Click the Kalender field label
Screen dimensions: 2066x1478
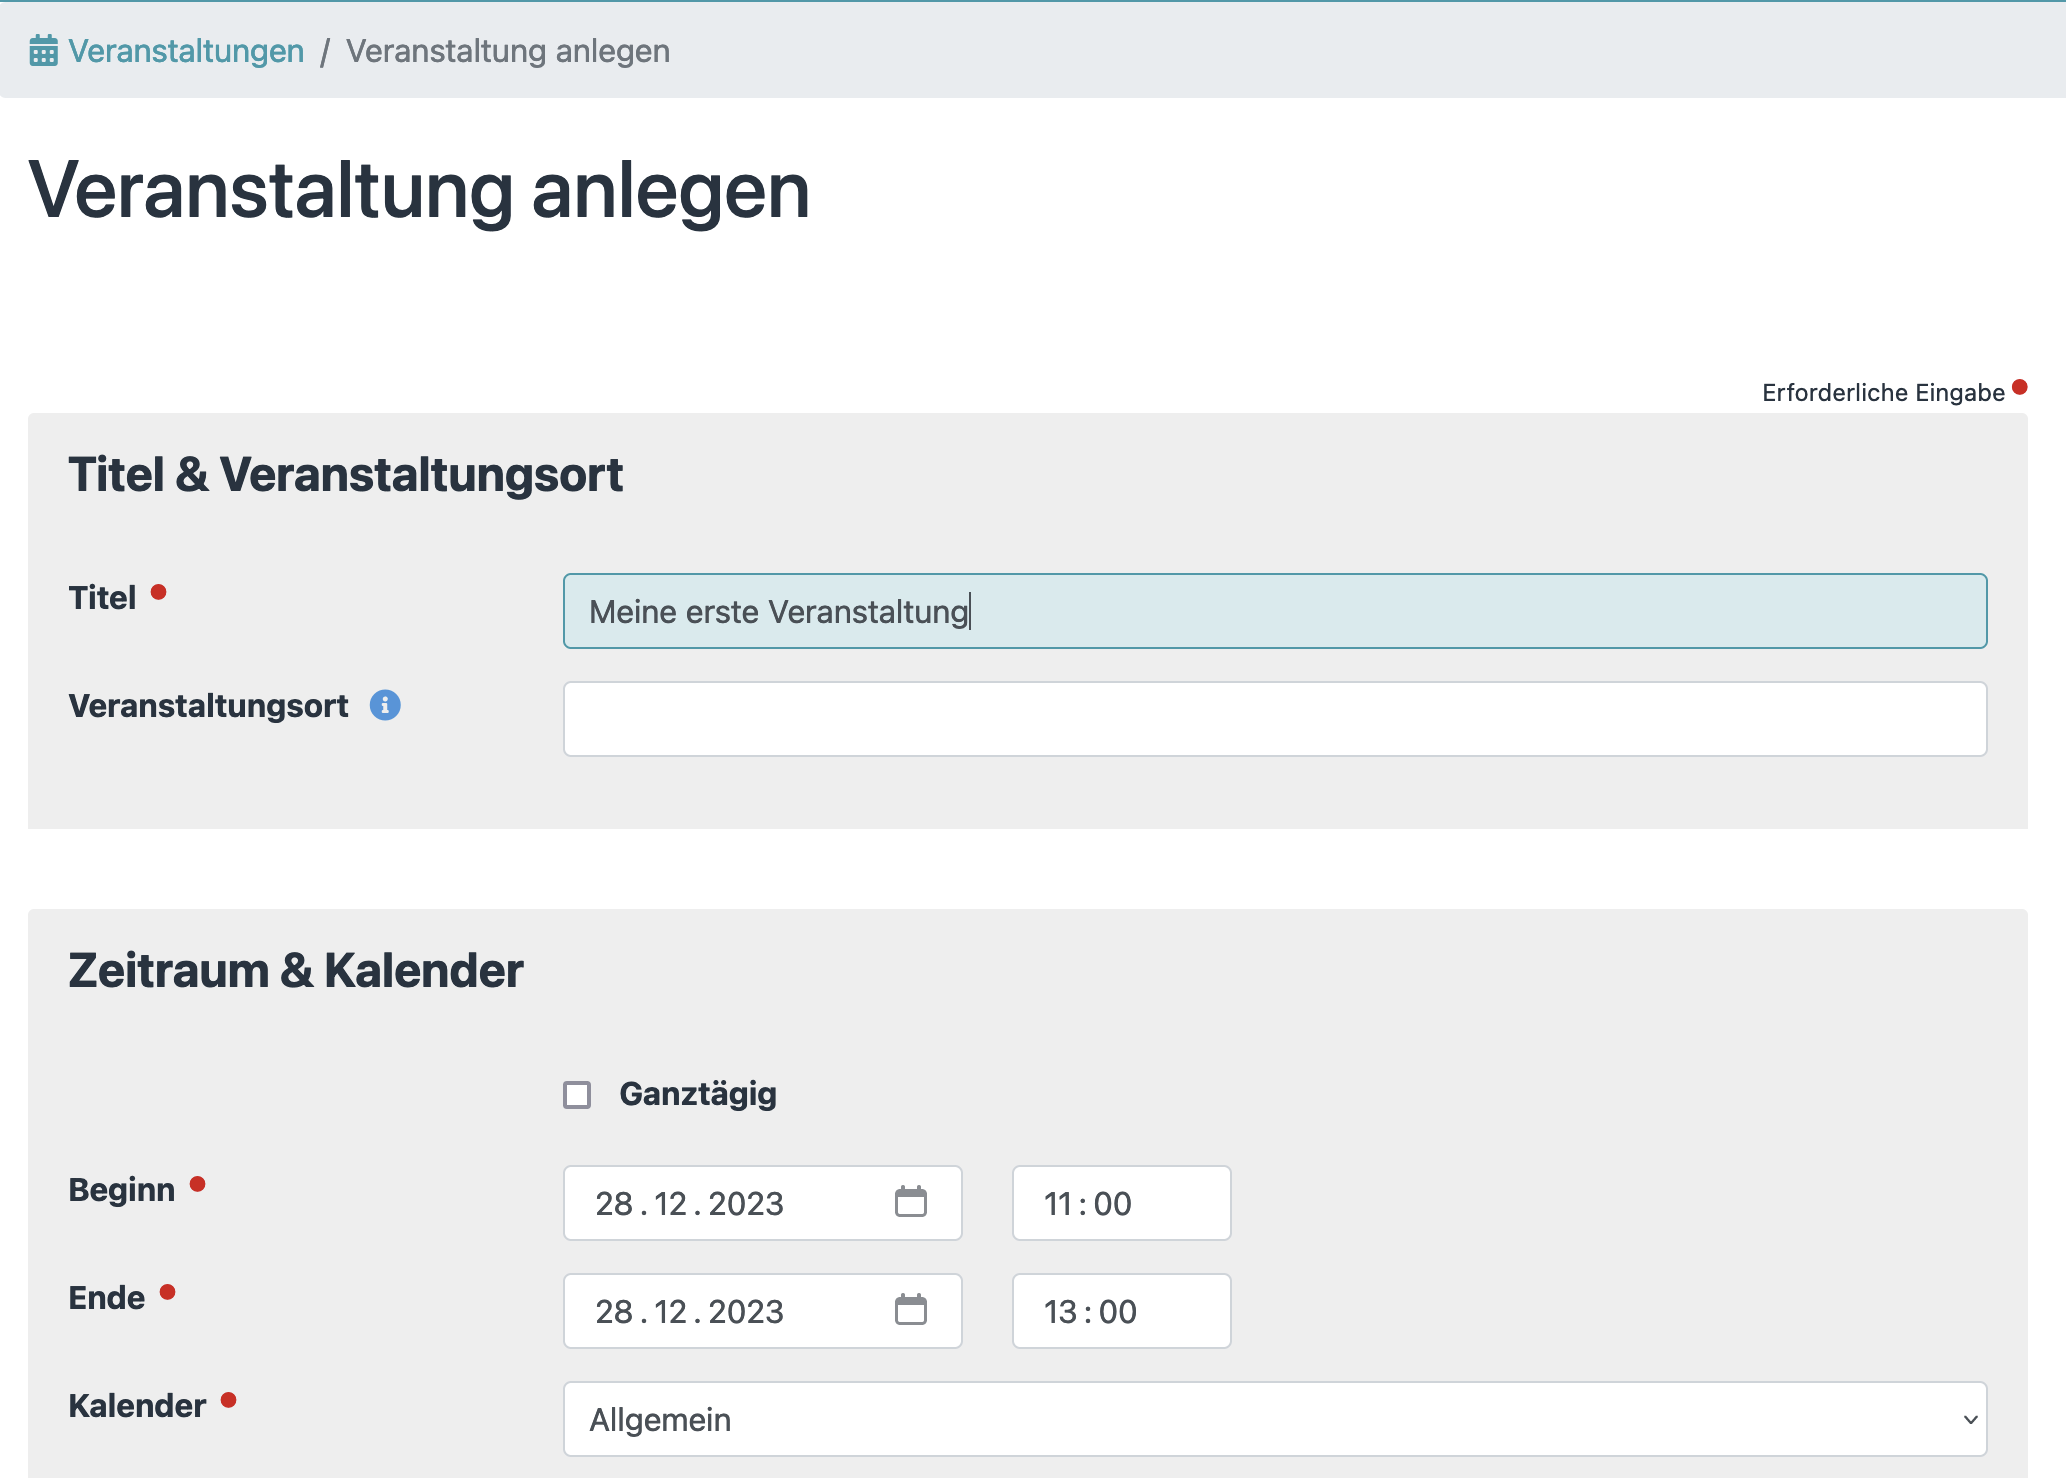point(137,1406)
